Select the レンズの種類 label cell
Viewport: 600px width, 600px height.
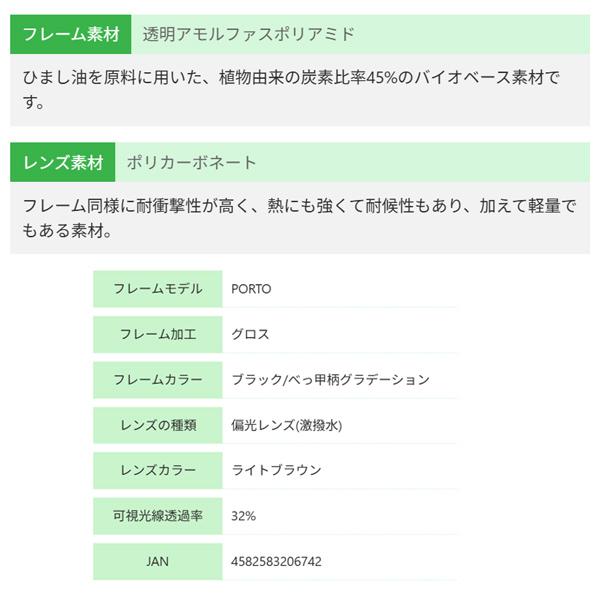point(158,425)
